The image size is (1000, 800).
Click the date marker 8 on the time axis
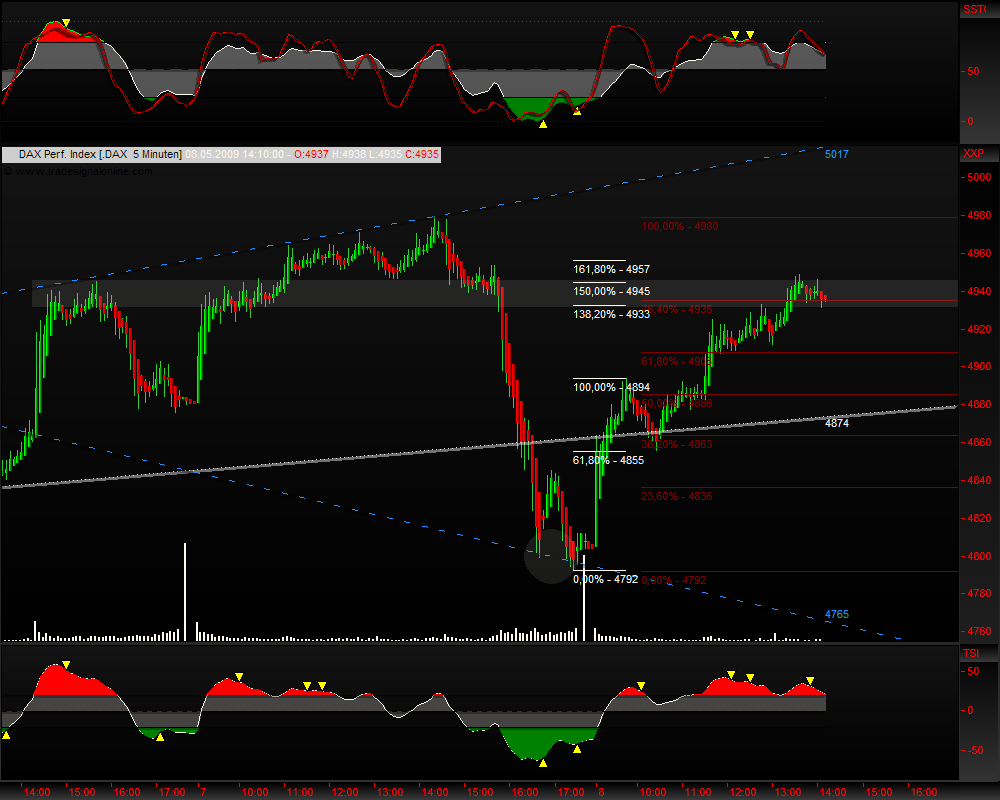click(601, 792)
